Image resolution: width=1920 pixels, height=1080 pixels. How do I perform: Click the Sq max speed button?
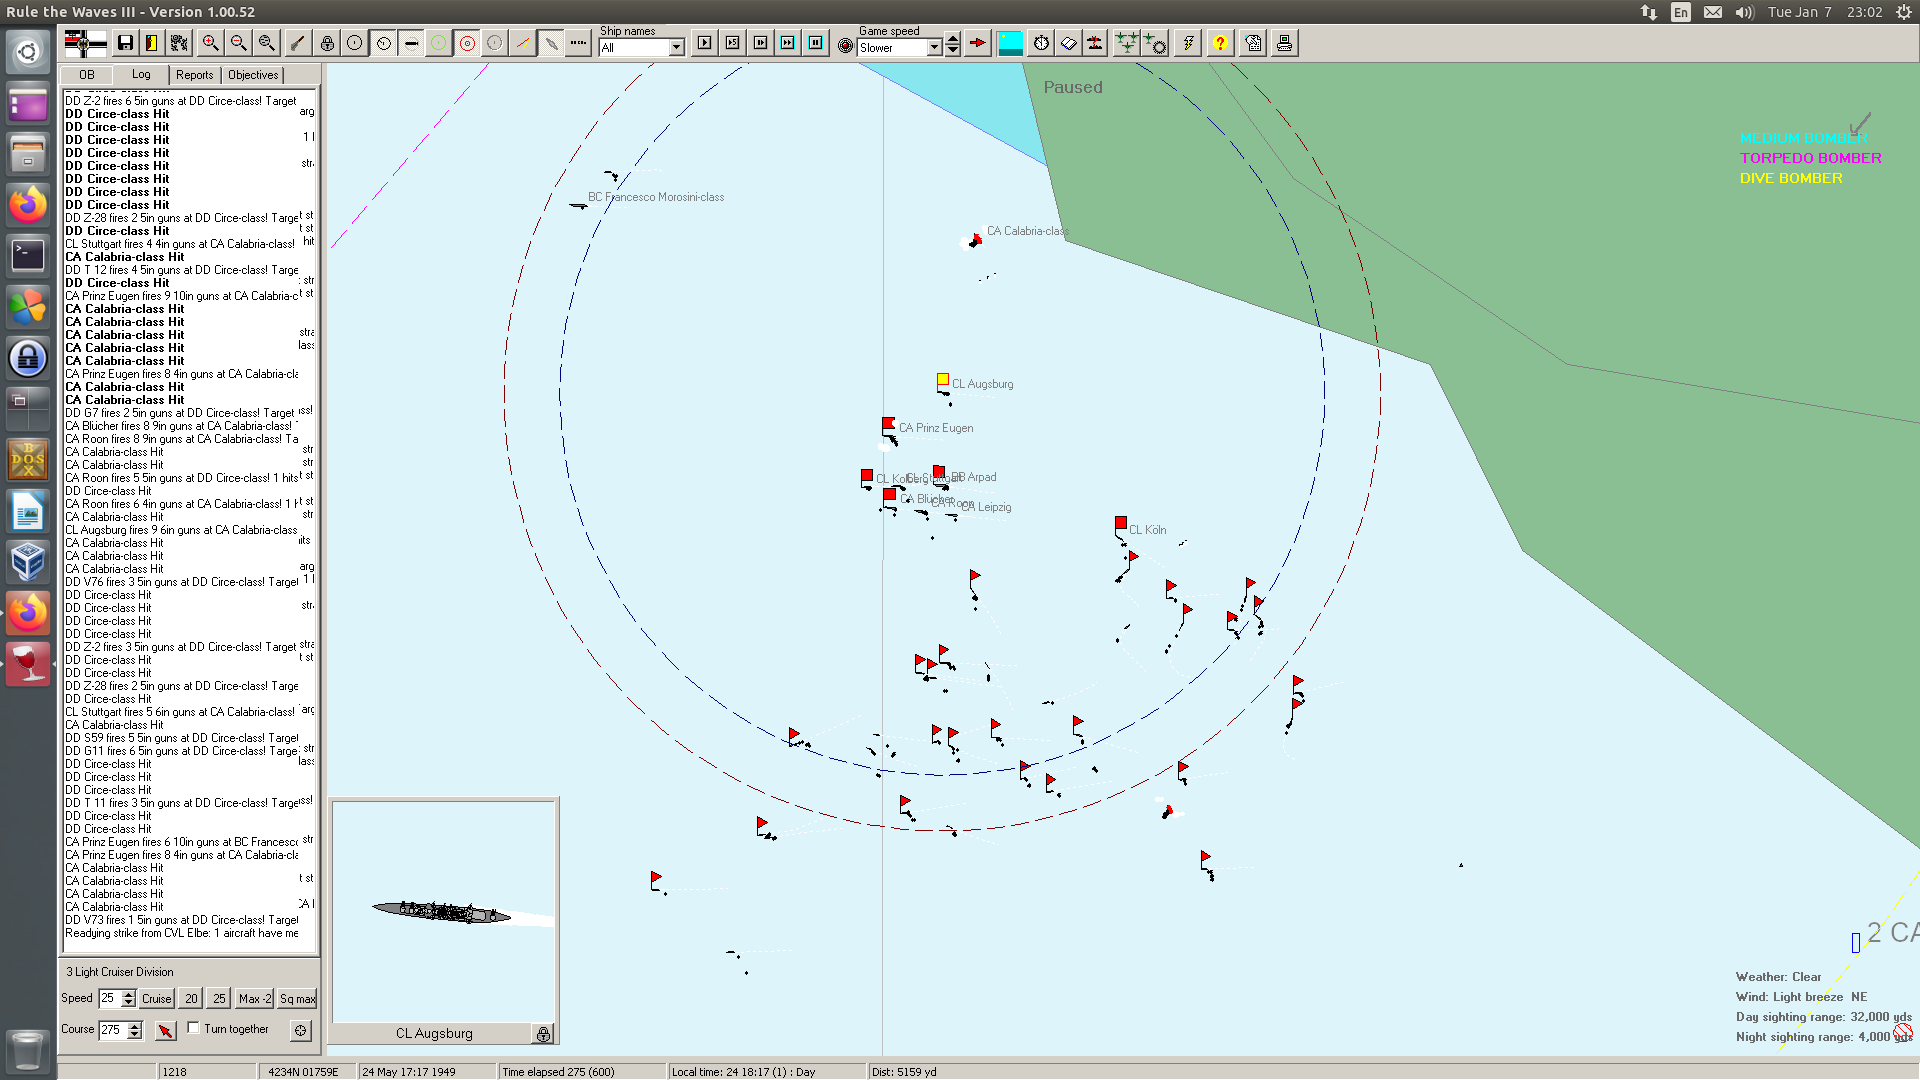[x=298, y=998]
